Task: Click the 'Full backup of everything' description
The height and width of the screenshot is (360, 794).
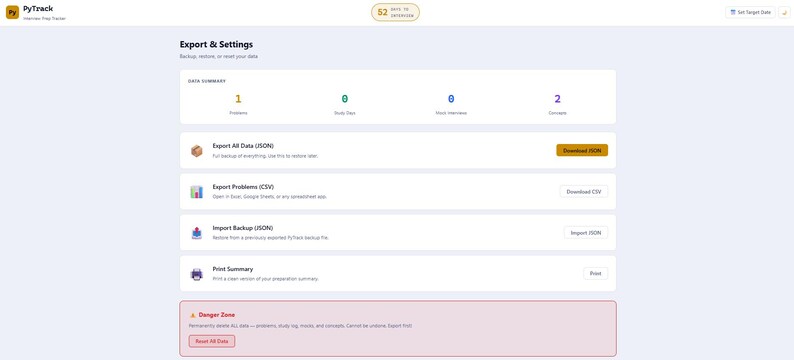Action: click(265, 156)
